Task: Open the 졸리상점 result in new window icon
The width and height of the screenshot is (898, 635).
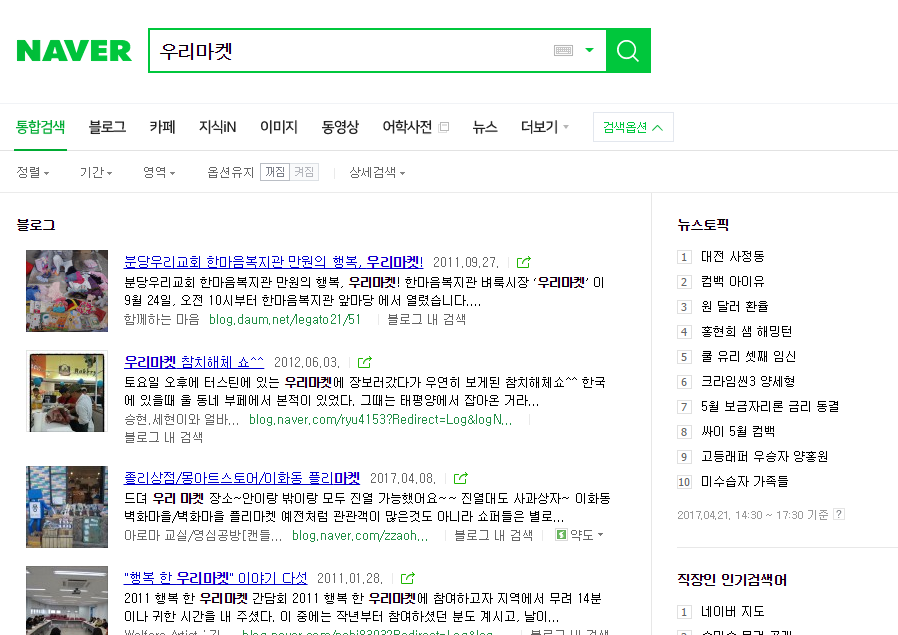Action: (461, 478)
